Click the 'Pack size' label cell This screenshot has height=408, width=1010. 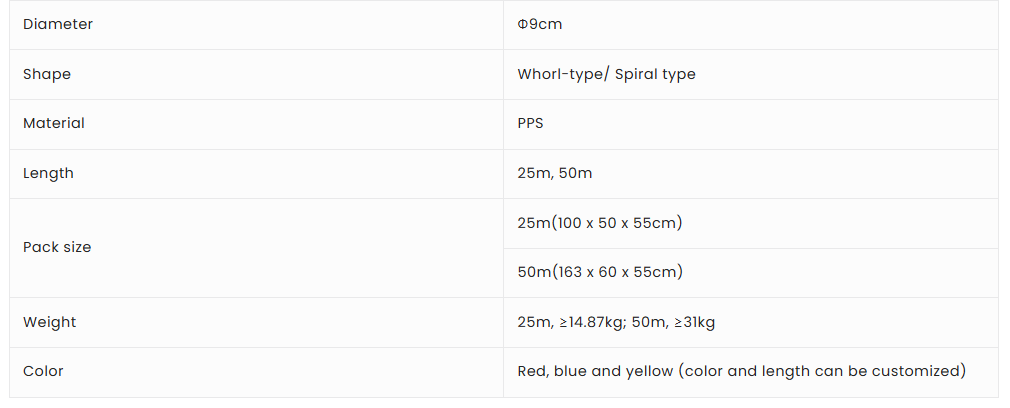click(x=57, y=247)
